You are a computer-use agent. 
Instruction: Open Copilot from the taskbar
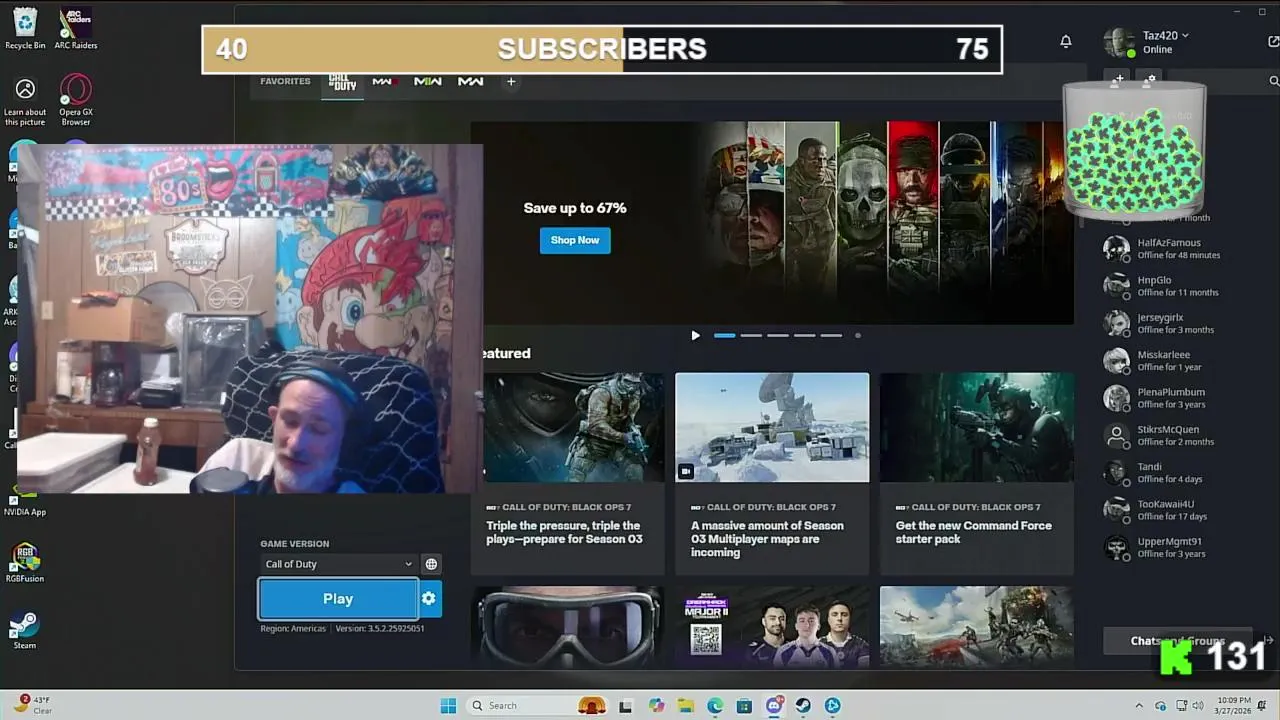click(x=656, y=706)
